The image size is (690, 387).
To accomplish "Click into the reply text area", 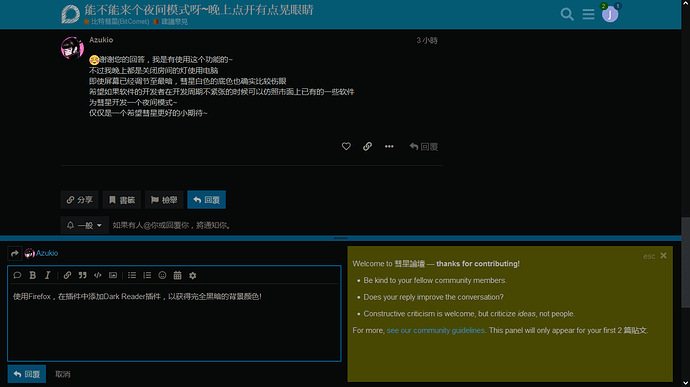I will 174,322.
